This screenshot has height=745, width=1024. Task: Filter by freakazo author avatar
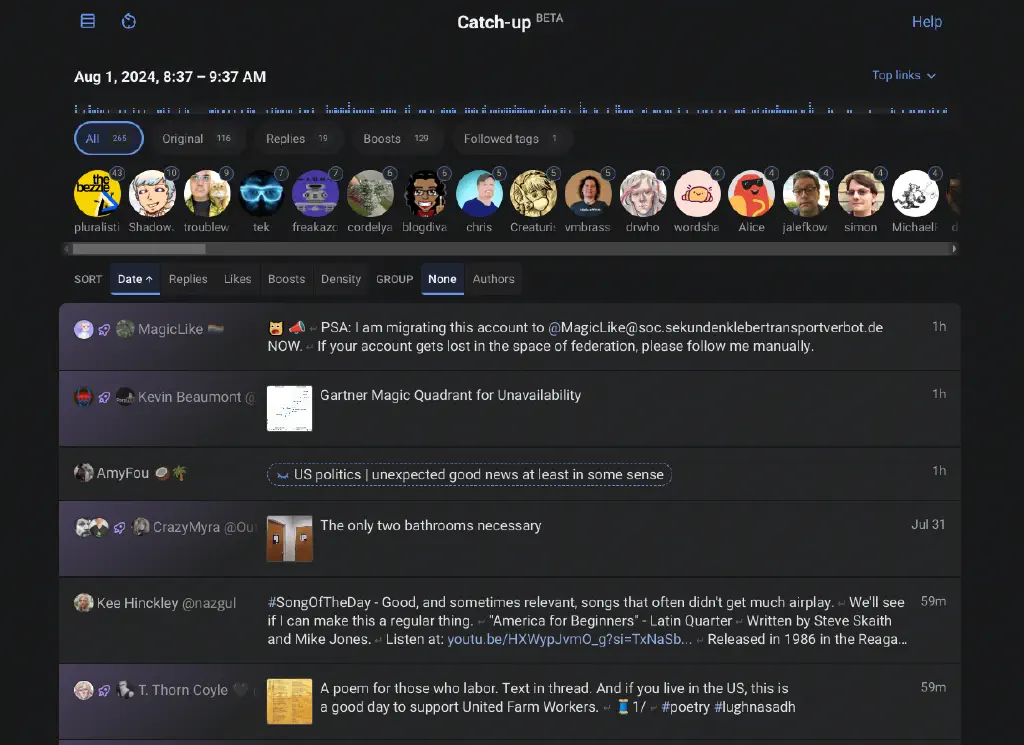pos(315,193)
